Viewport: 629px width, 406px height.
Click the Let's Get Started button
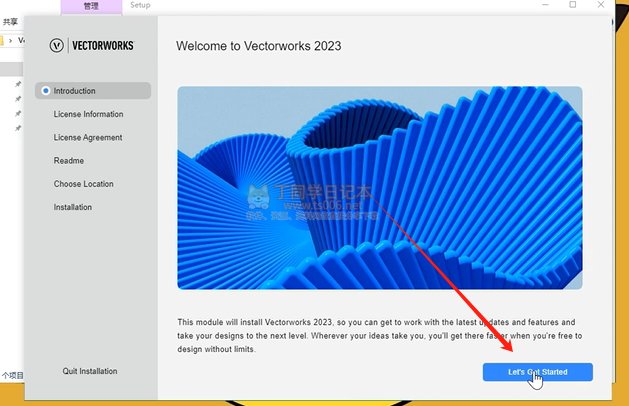click(x=538, y=372)
